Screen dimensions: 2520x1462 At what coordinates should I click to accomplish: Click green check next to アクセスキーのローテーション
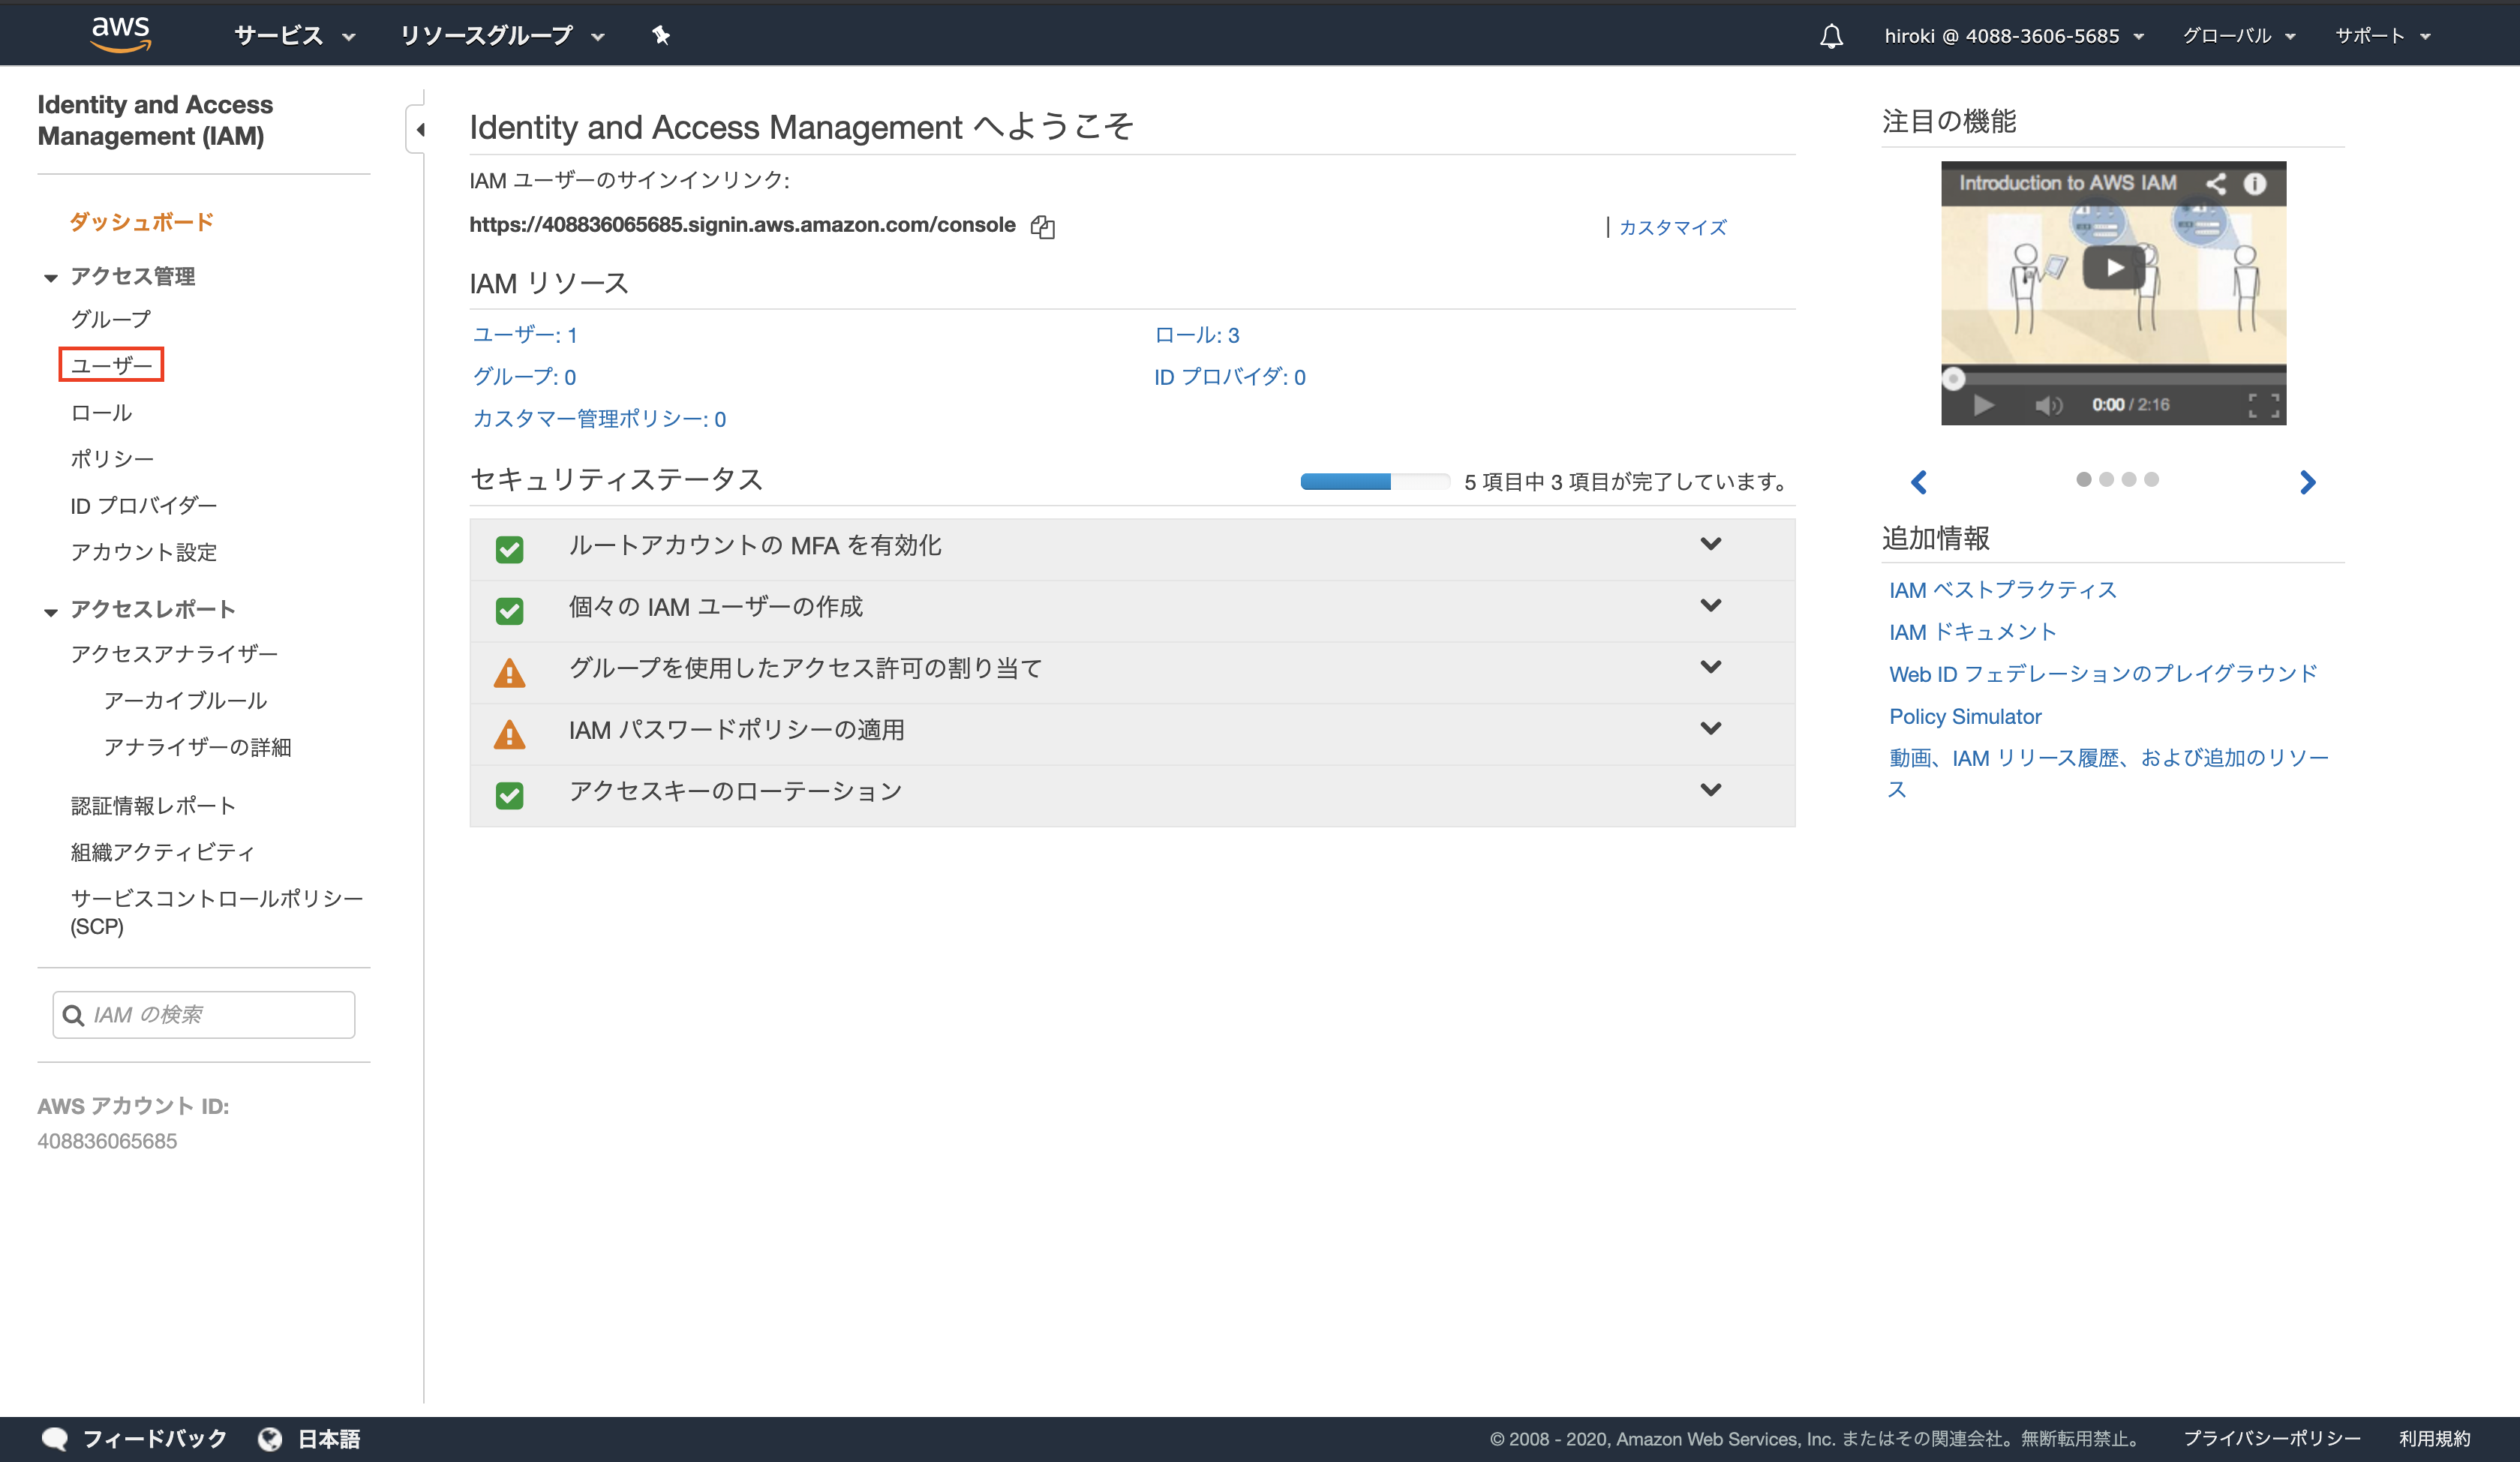pos(509,795)
